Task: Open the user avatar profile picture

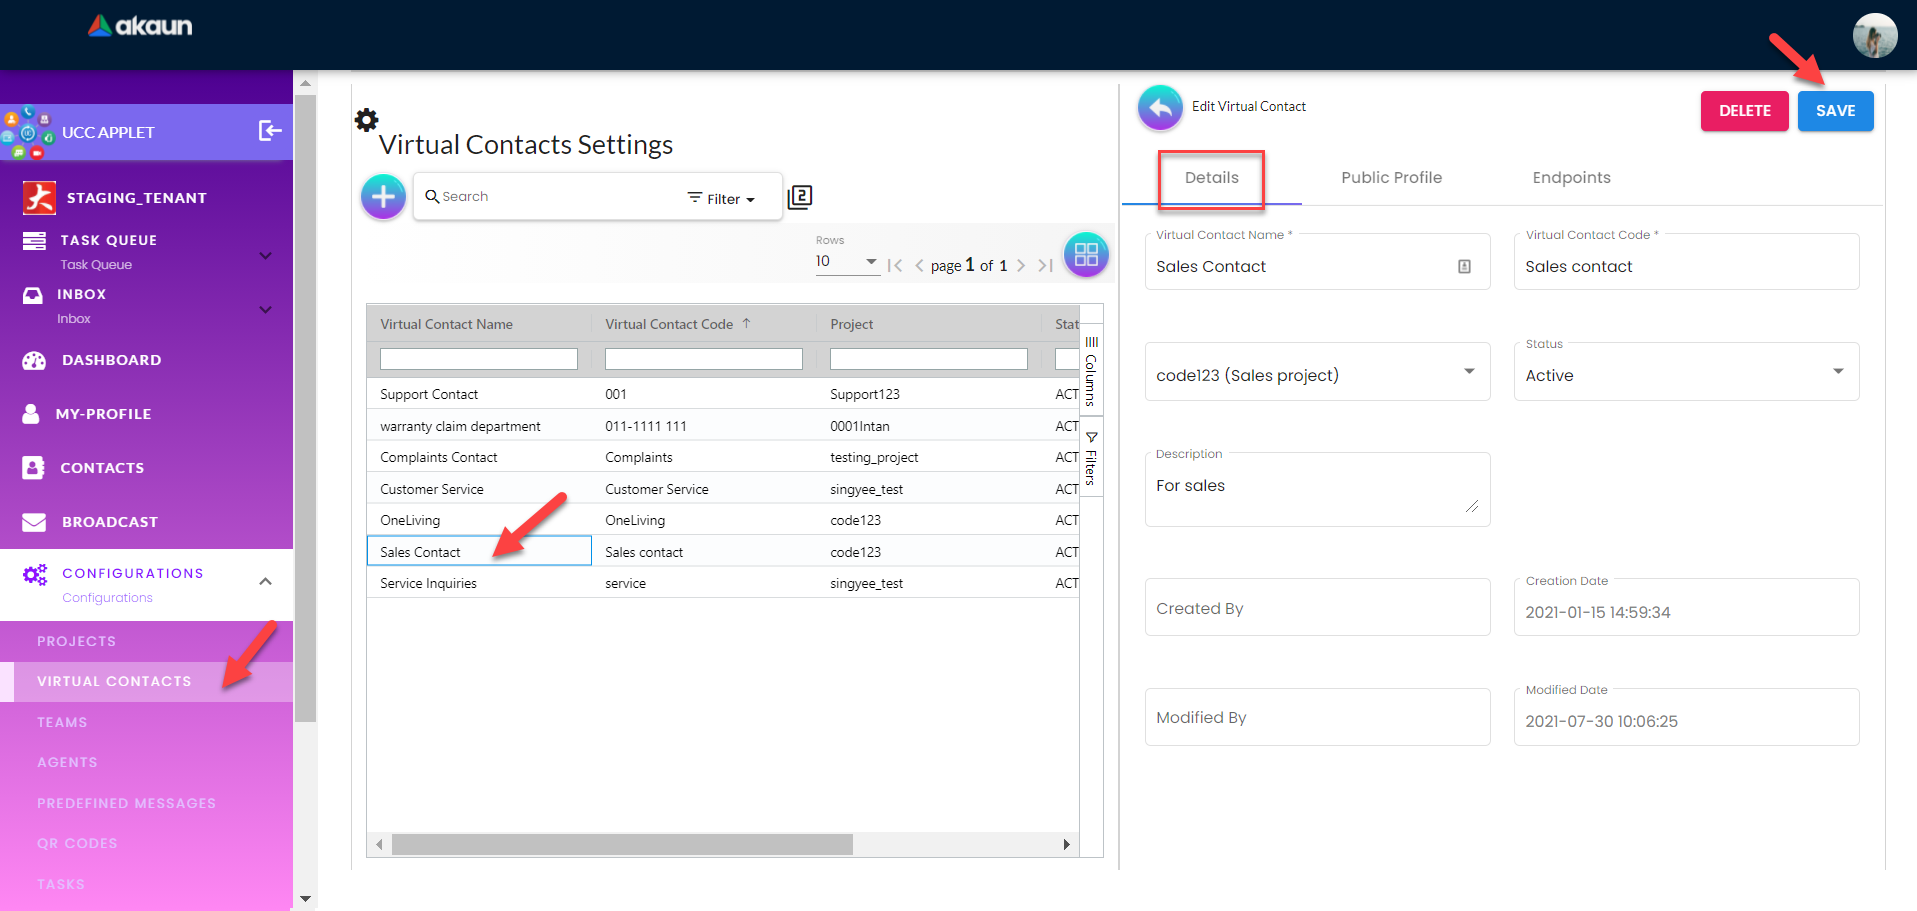Action: (1874, 36)
